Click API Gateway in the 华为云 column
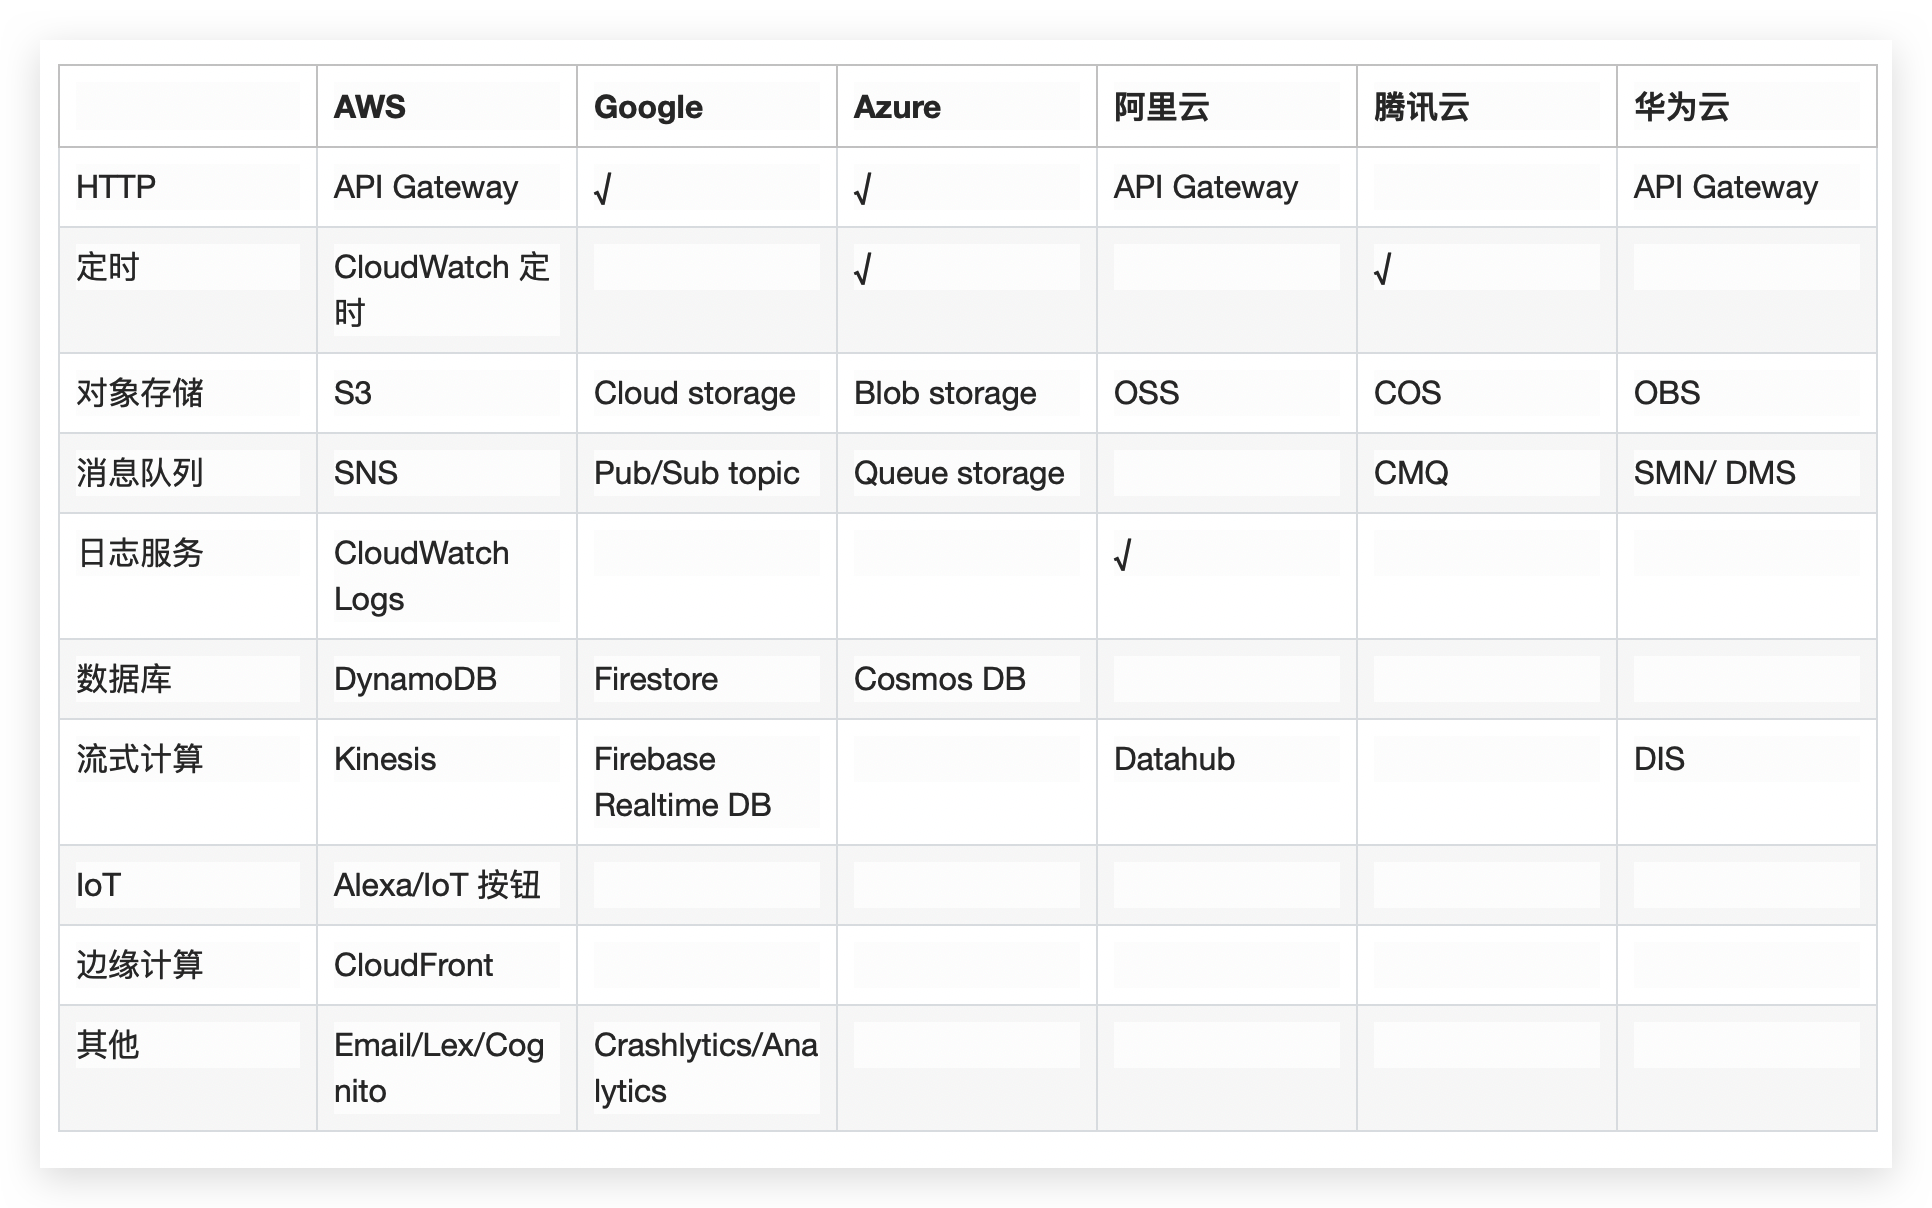Screen dimensions: 1932x1208 (1726, 187)
